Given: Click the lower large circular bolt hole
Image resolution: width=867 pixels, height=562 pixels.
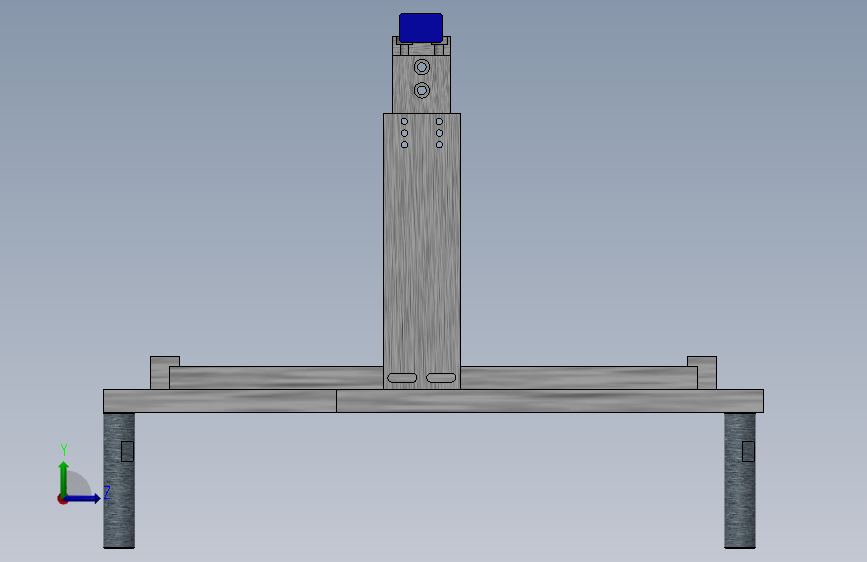Looking at the screenshot, I should pyautogui.click(x=422, y=90).
